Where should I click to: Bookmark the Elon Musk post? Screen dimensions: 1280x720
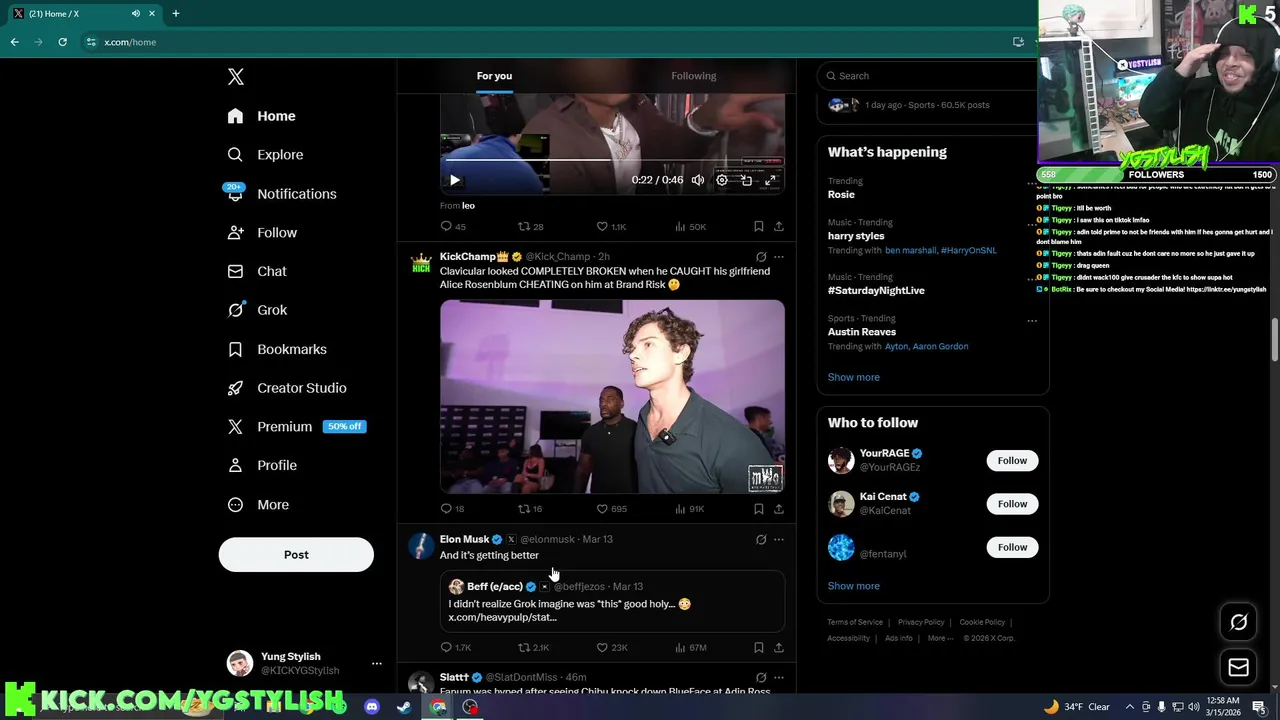759,648
